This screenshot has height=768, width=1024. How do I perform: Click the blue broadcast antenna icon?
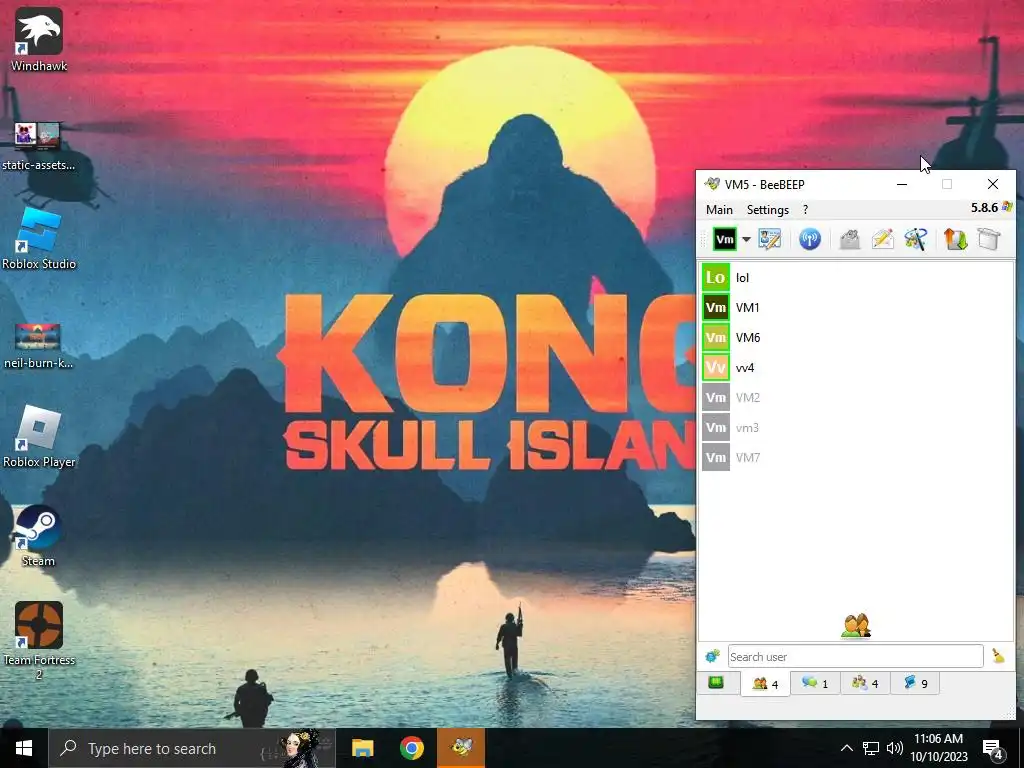[810, 239]
